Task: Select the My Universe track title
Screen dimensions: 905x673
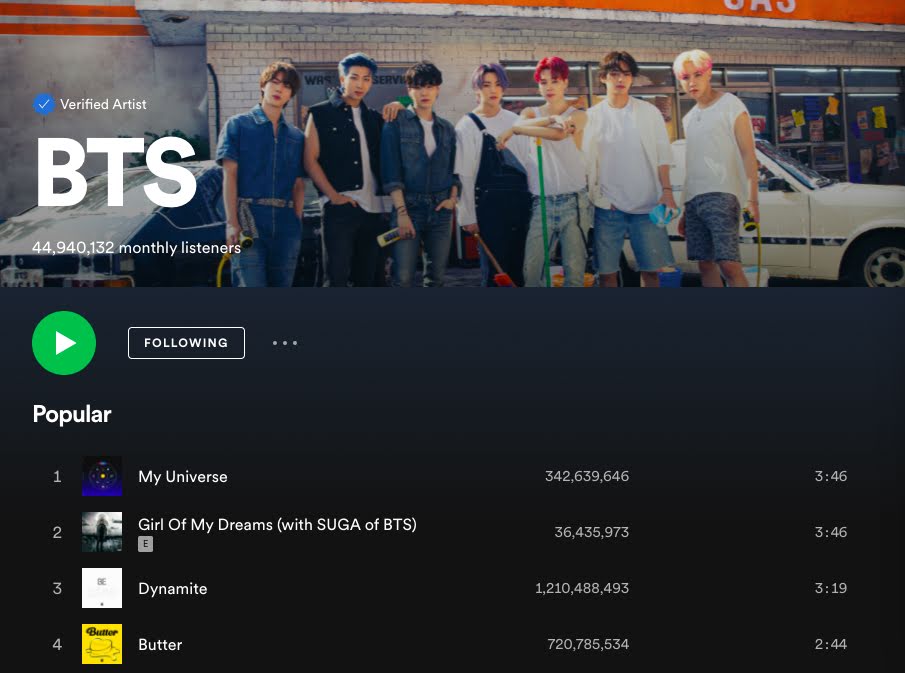Action: click(183, 477)
